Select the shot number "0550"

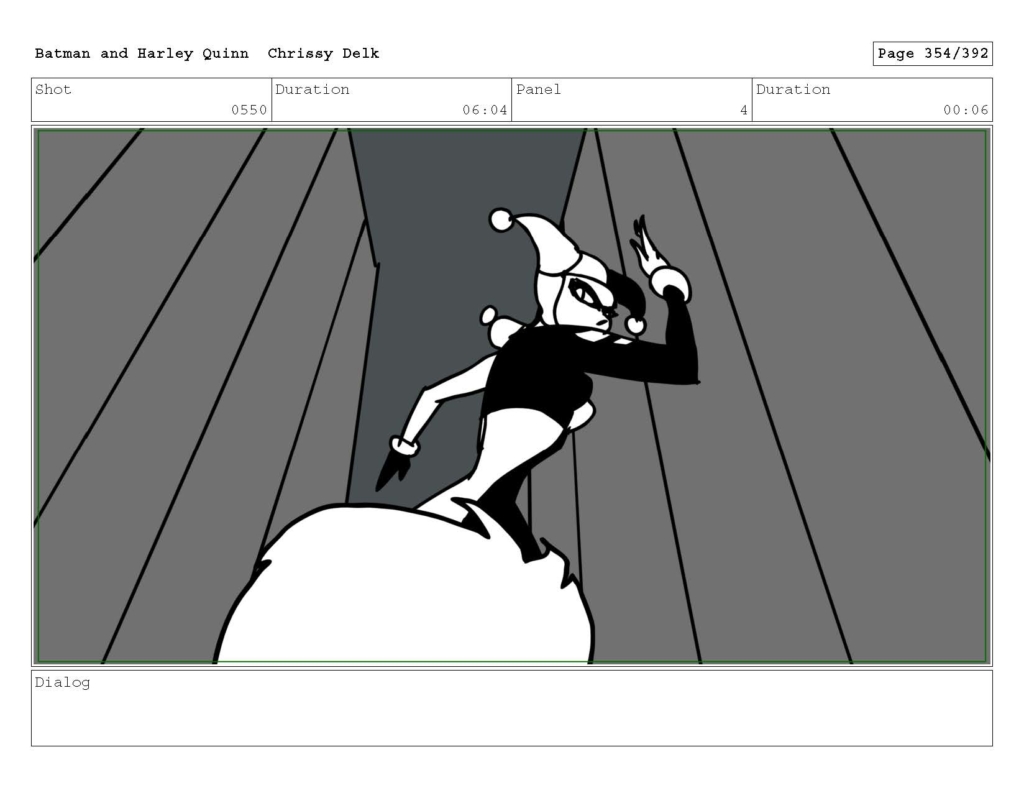[249, 110]
